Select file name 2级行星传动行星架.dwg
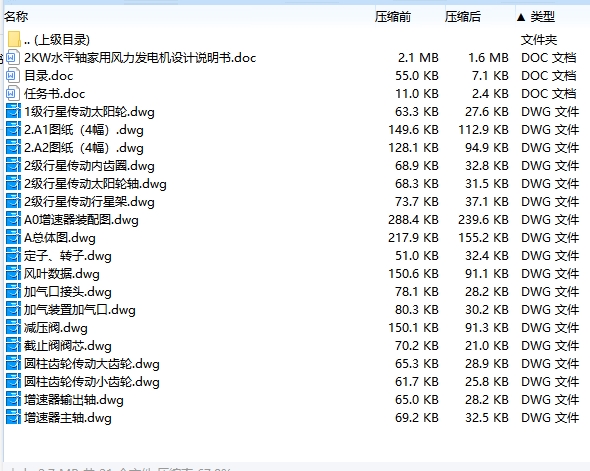The height and width of the screenshot is (471, 590). click(89, 202)
